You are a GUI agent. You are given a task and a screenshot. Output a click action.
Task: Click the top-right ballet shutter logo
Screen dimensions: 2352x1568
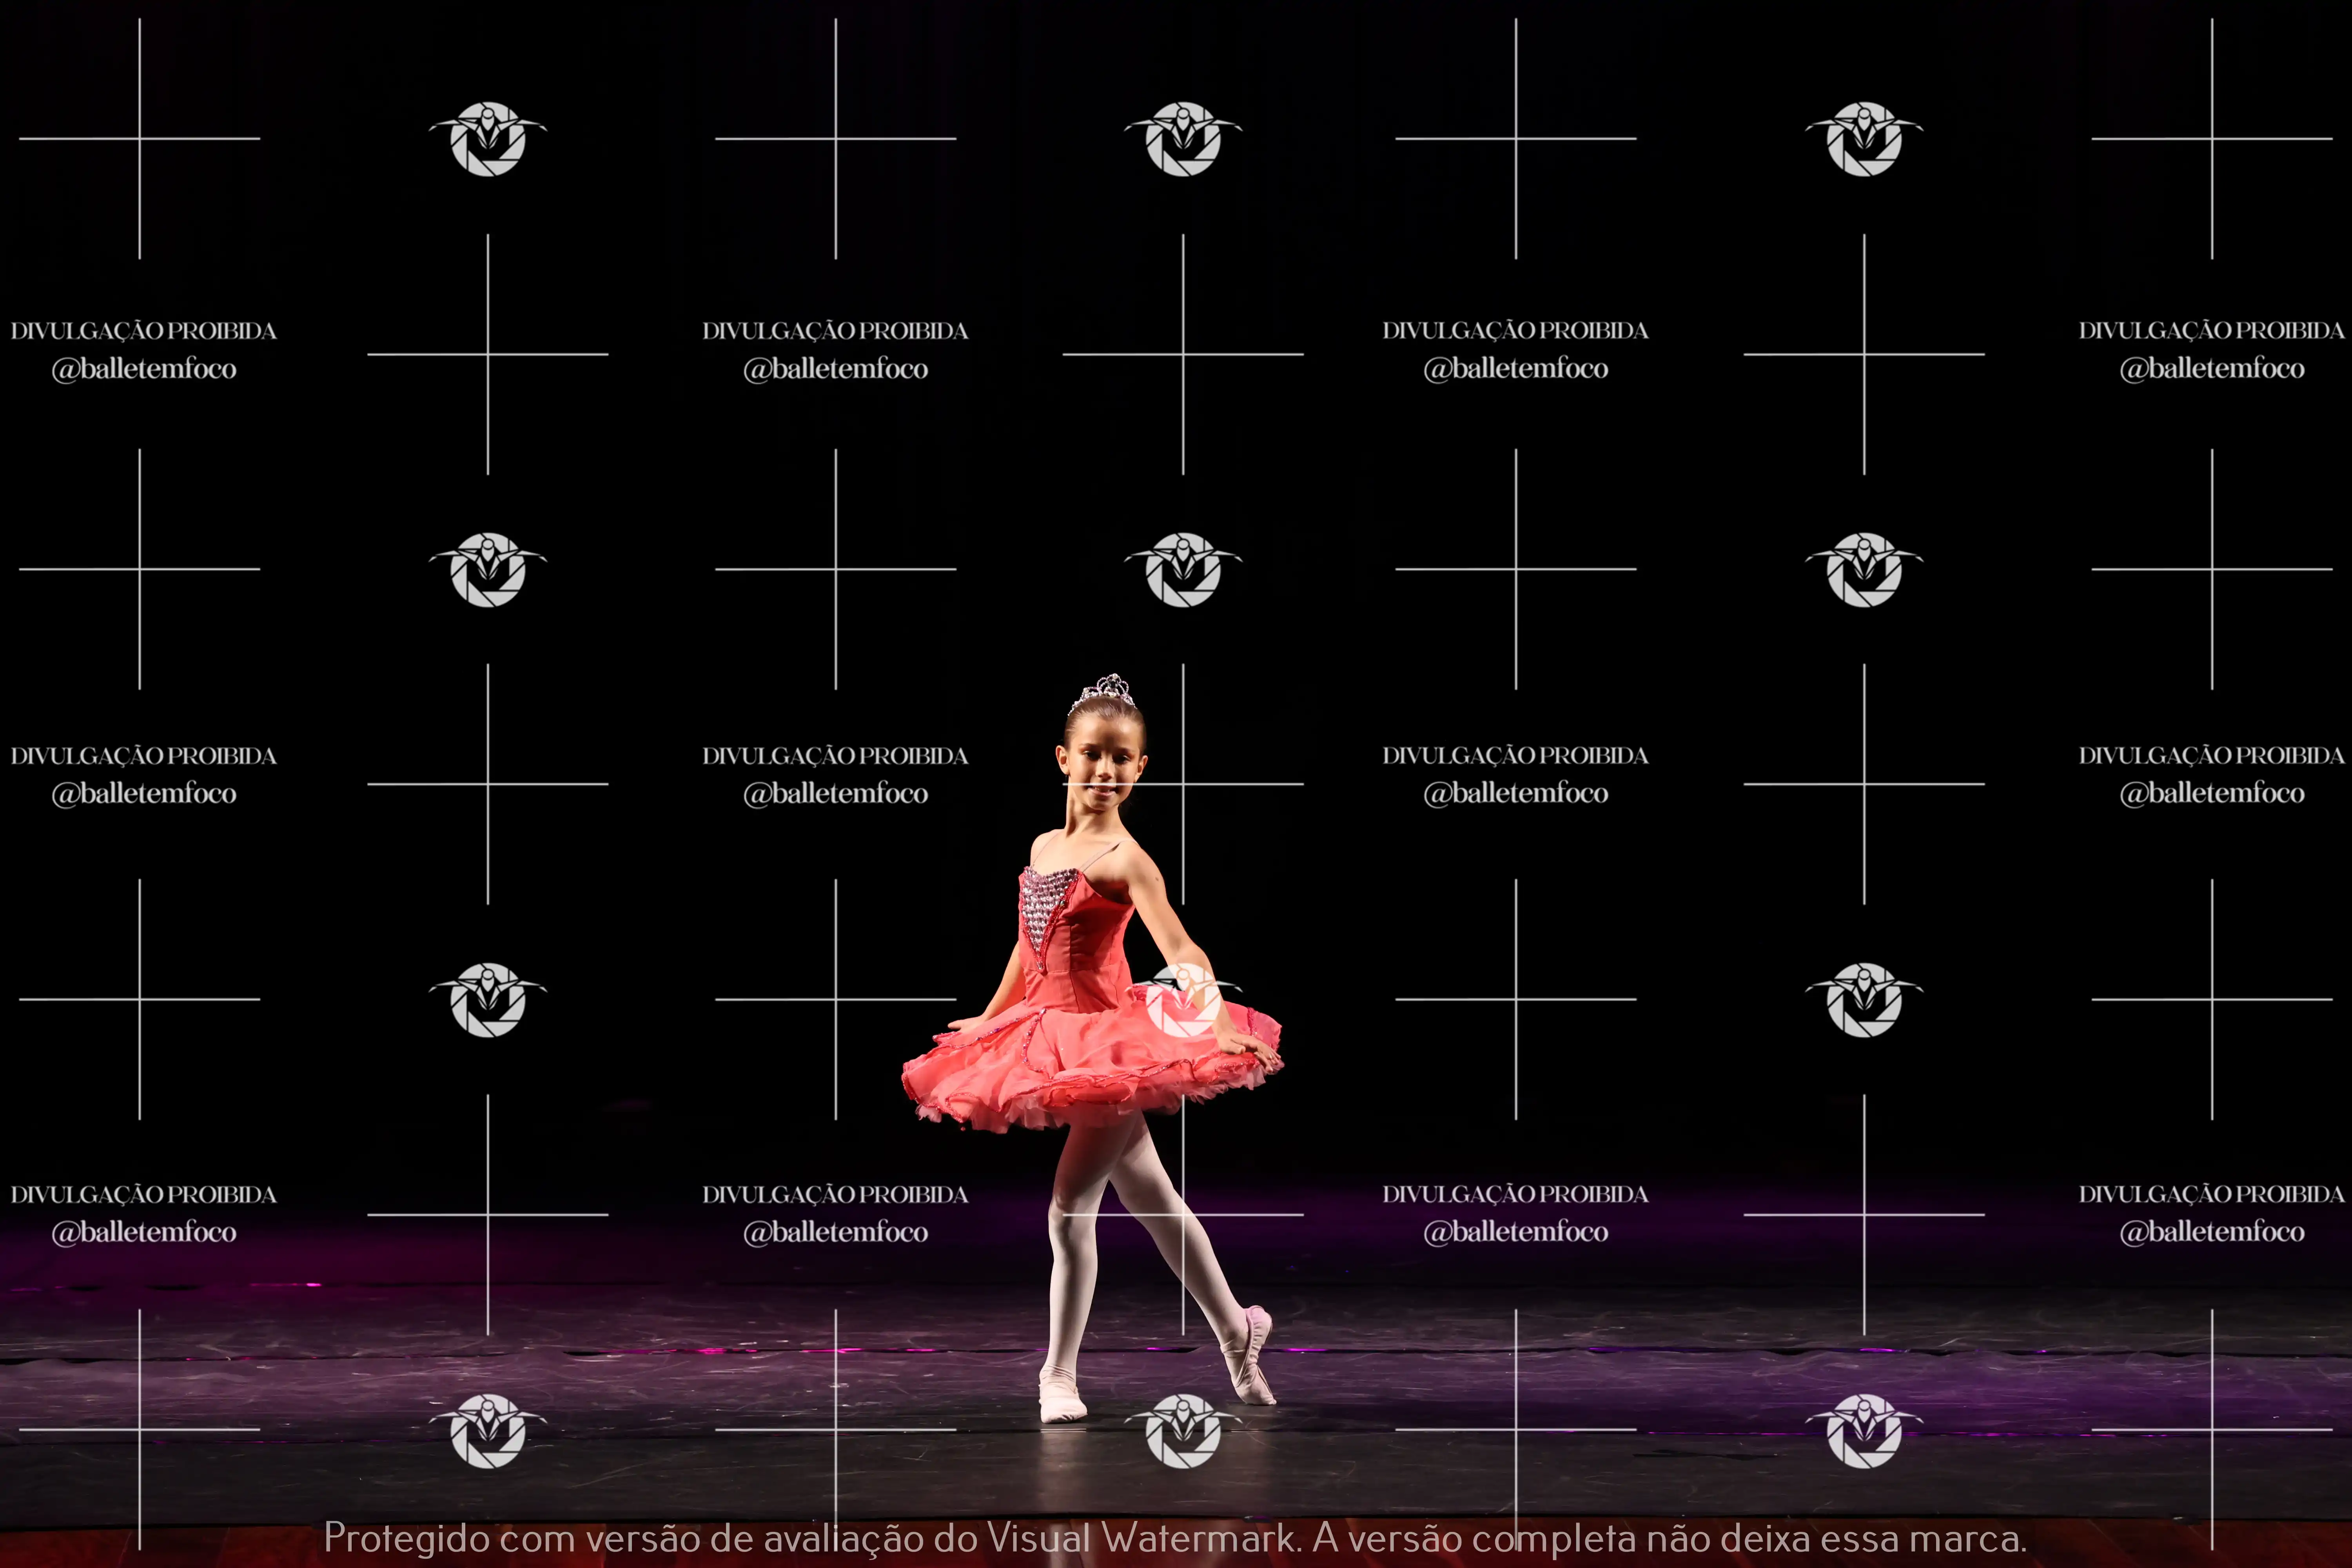pos(1864,139)
